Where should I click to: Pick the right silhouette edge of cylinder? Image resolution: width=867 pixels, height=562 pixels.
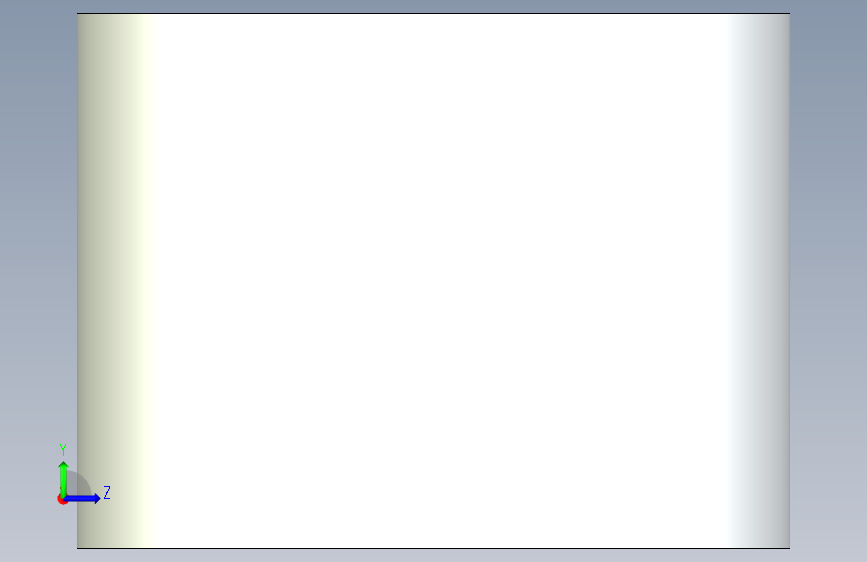point(790,281)
